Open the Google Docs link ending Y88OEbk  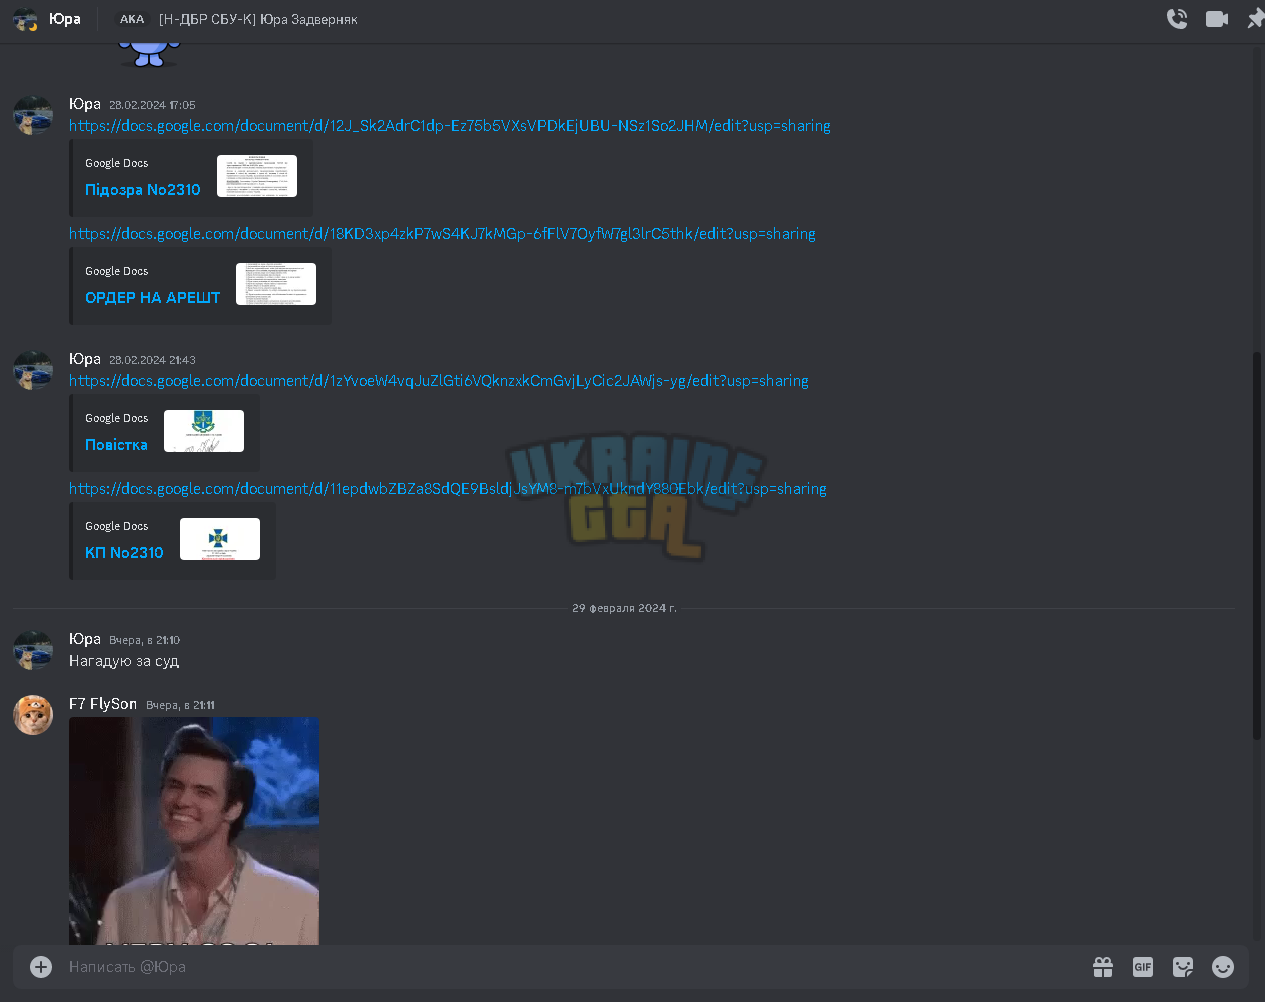pos(447,489)
